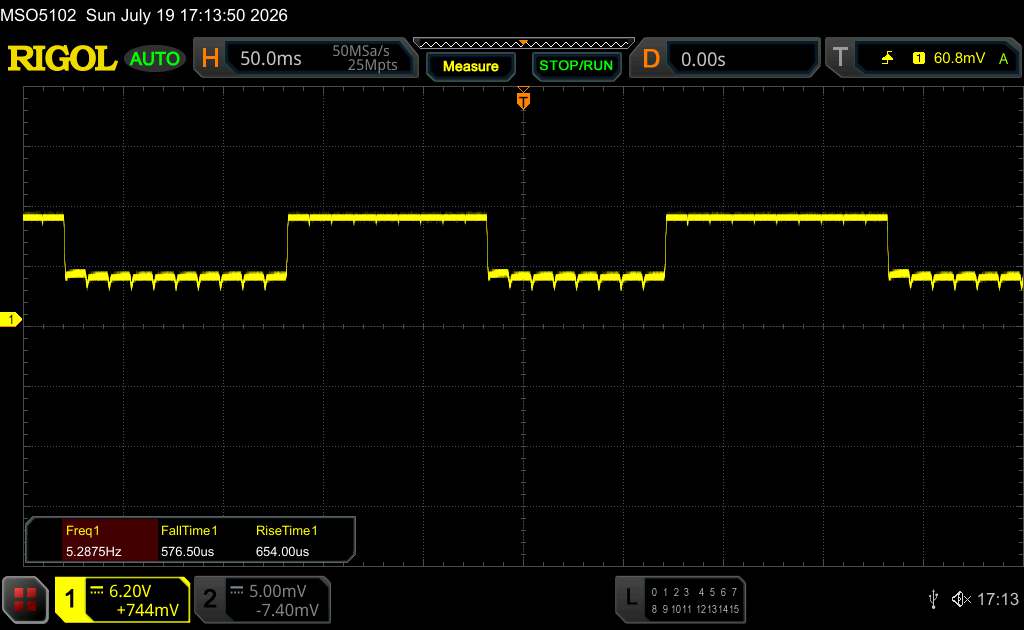Click the channel 1 ground level marker
Image resolution: width=1024 pixels, height=630 pixels.
pyautogui.click(x=10, y=319)
